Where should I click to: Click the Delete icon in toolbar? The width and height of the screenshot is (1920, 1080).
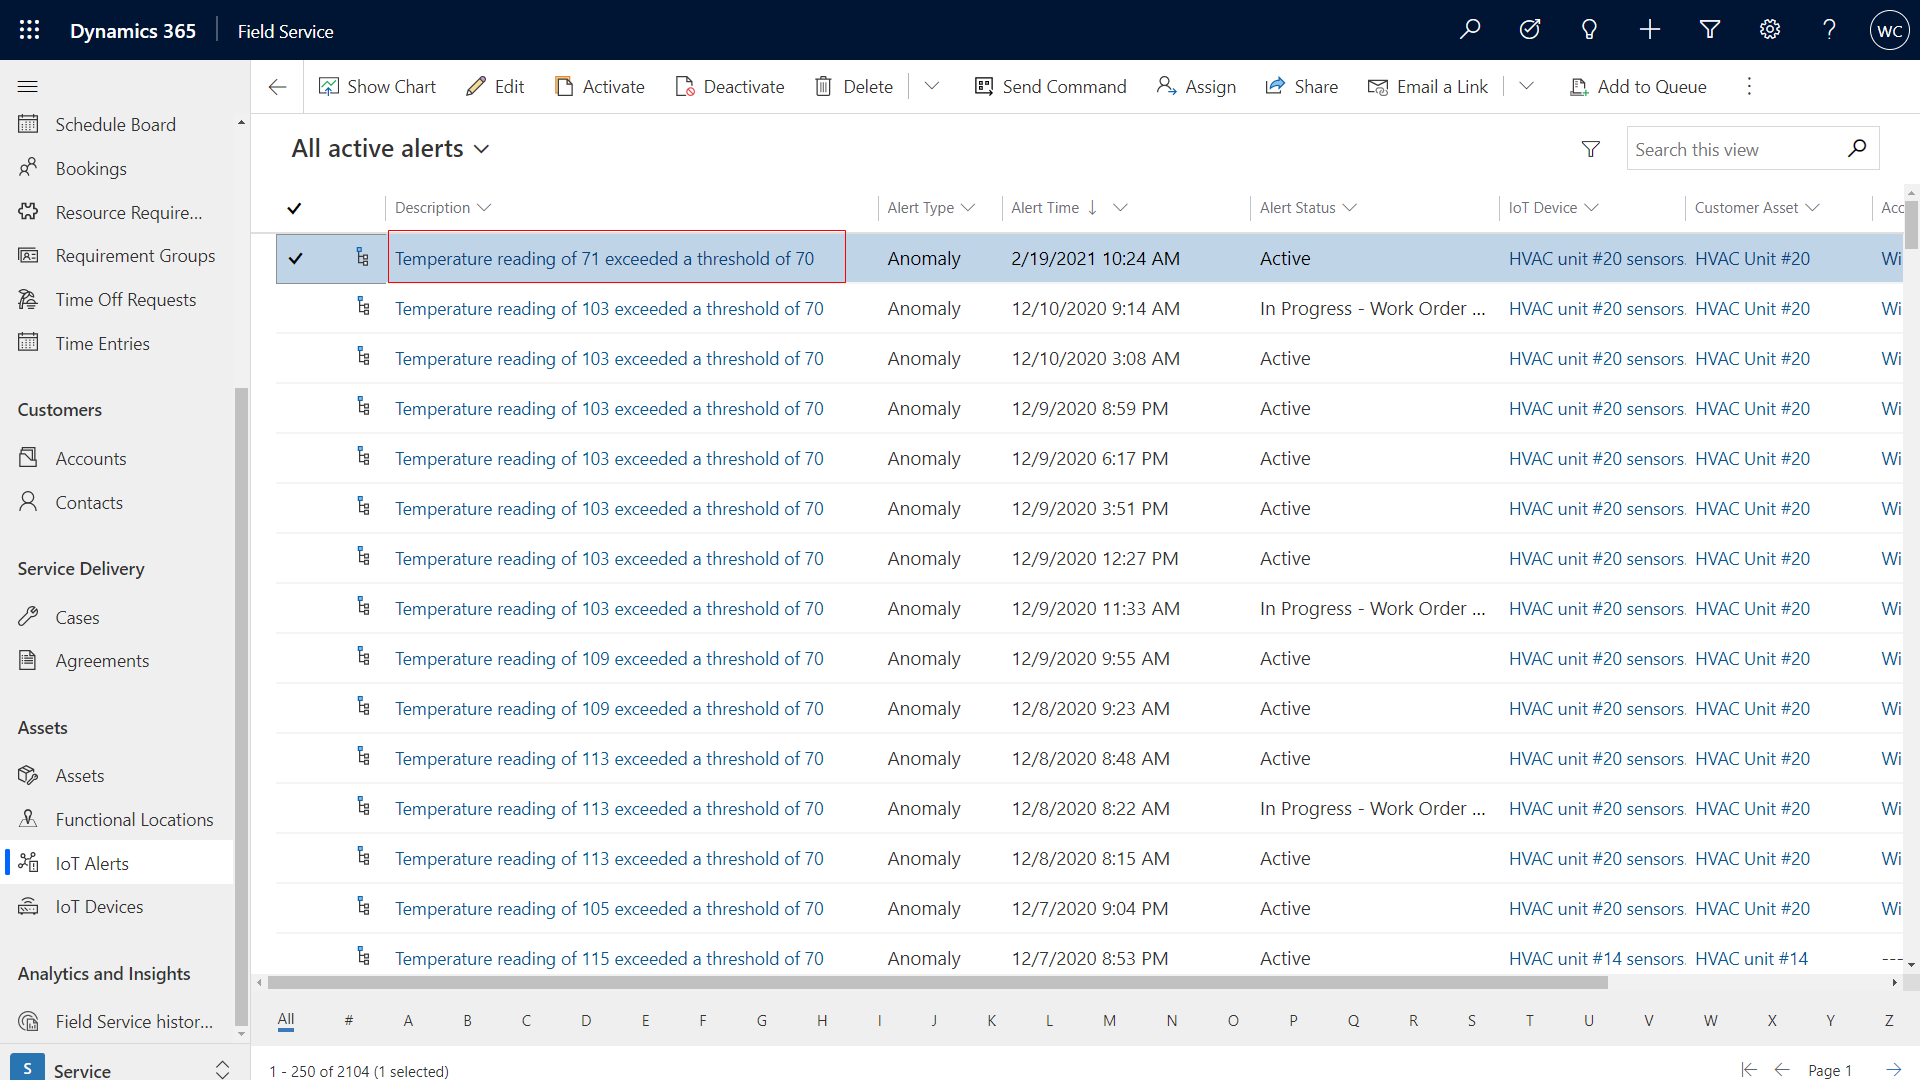tap(824, 86)
